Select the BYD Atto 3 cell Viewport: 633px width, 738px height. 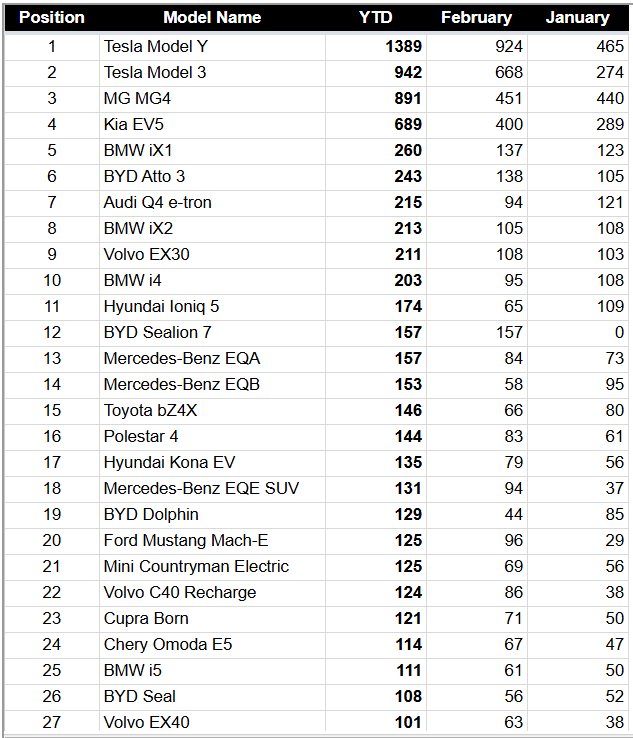point(144,176)
